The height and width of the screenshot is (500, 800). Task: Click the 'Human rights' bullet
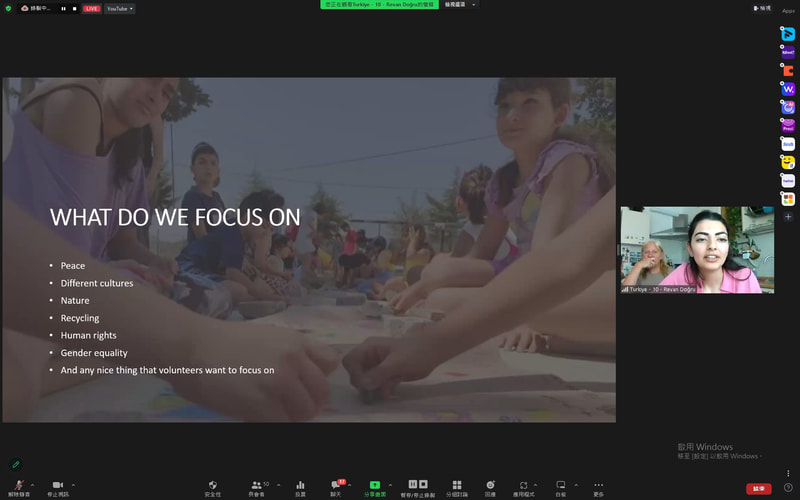[x=88, y=335]
